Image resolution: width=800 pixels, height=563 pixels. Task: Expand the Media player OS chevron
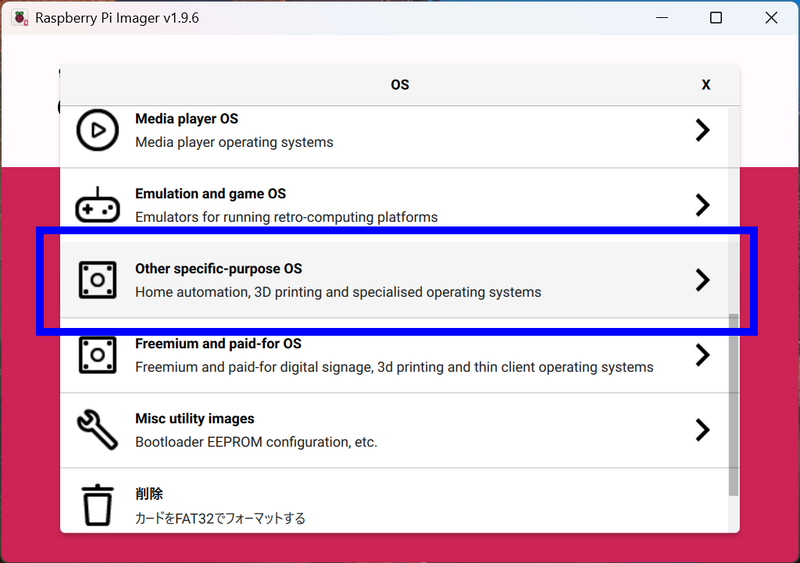click(x=703, y=130)
